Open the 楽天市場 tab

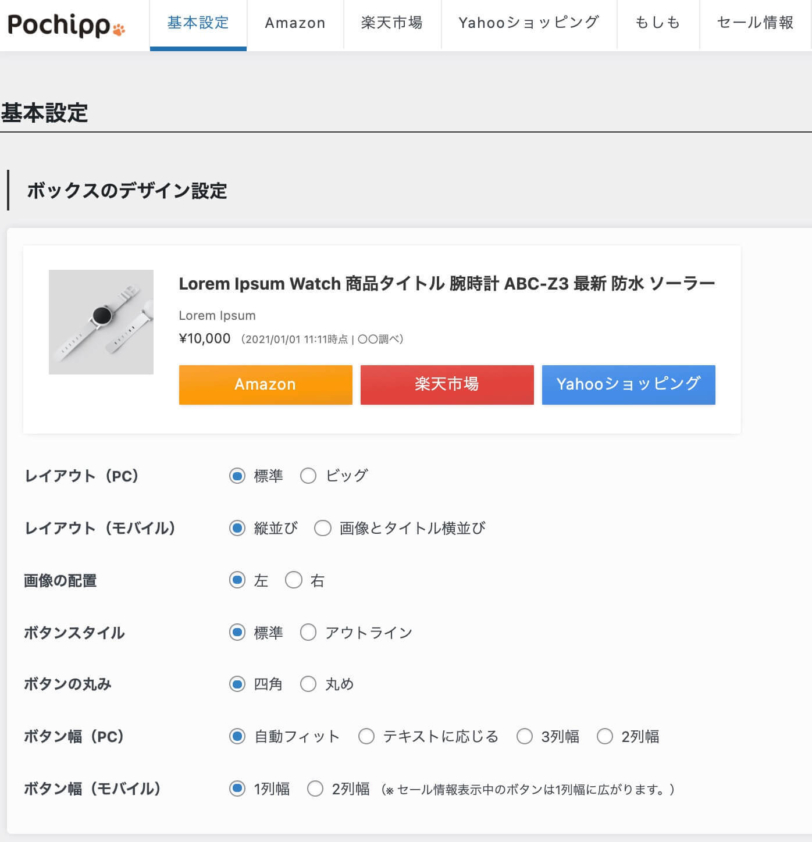[392, 25]
